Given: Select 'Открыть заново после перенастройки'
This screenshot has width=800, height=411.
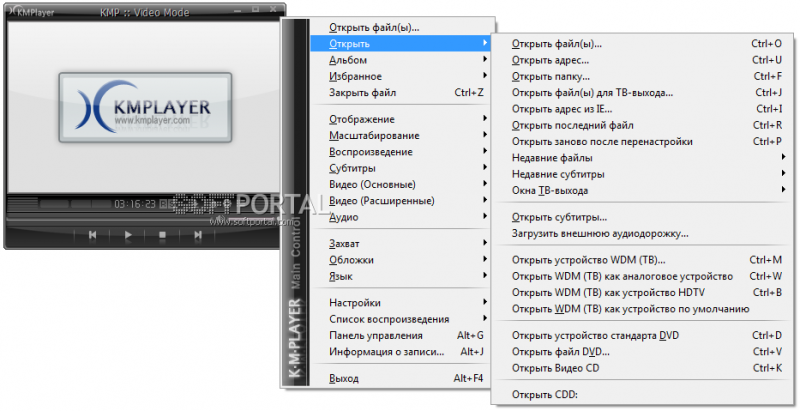Looking at the screenshot, I should click(644, 142).
